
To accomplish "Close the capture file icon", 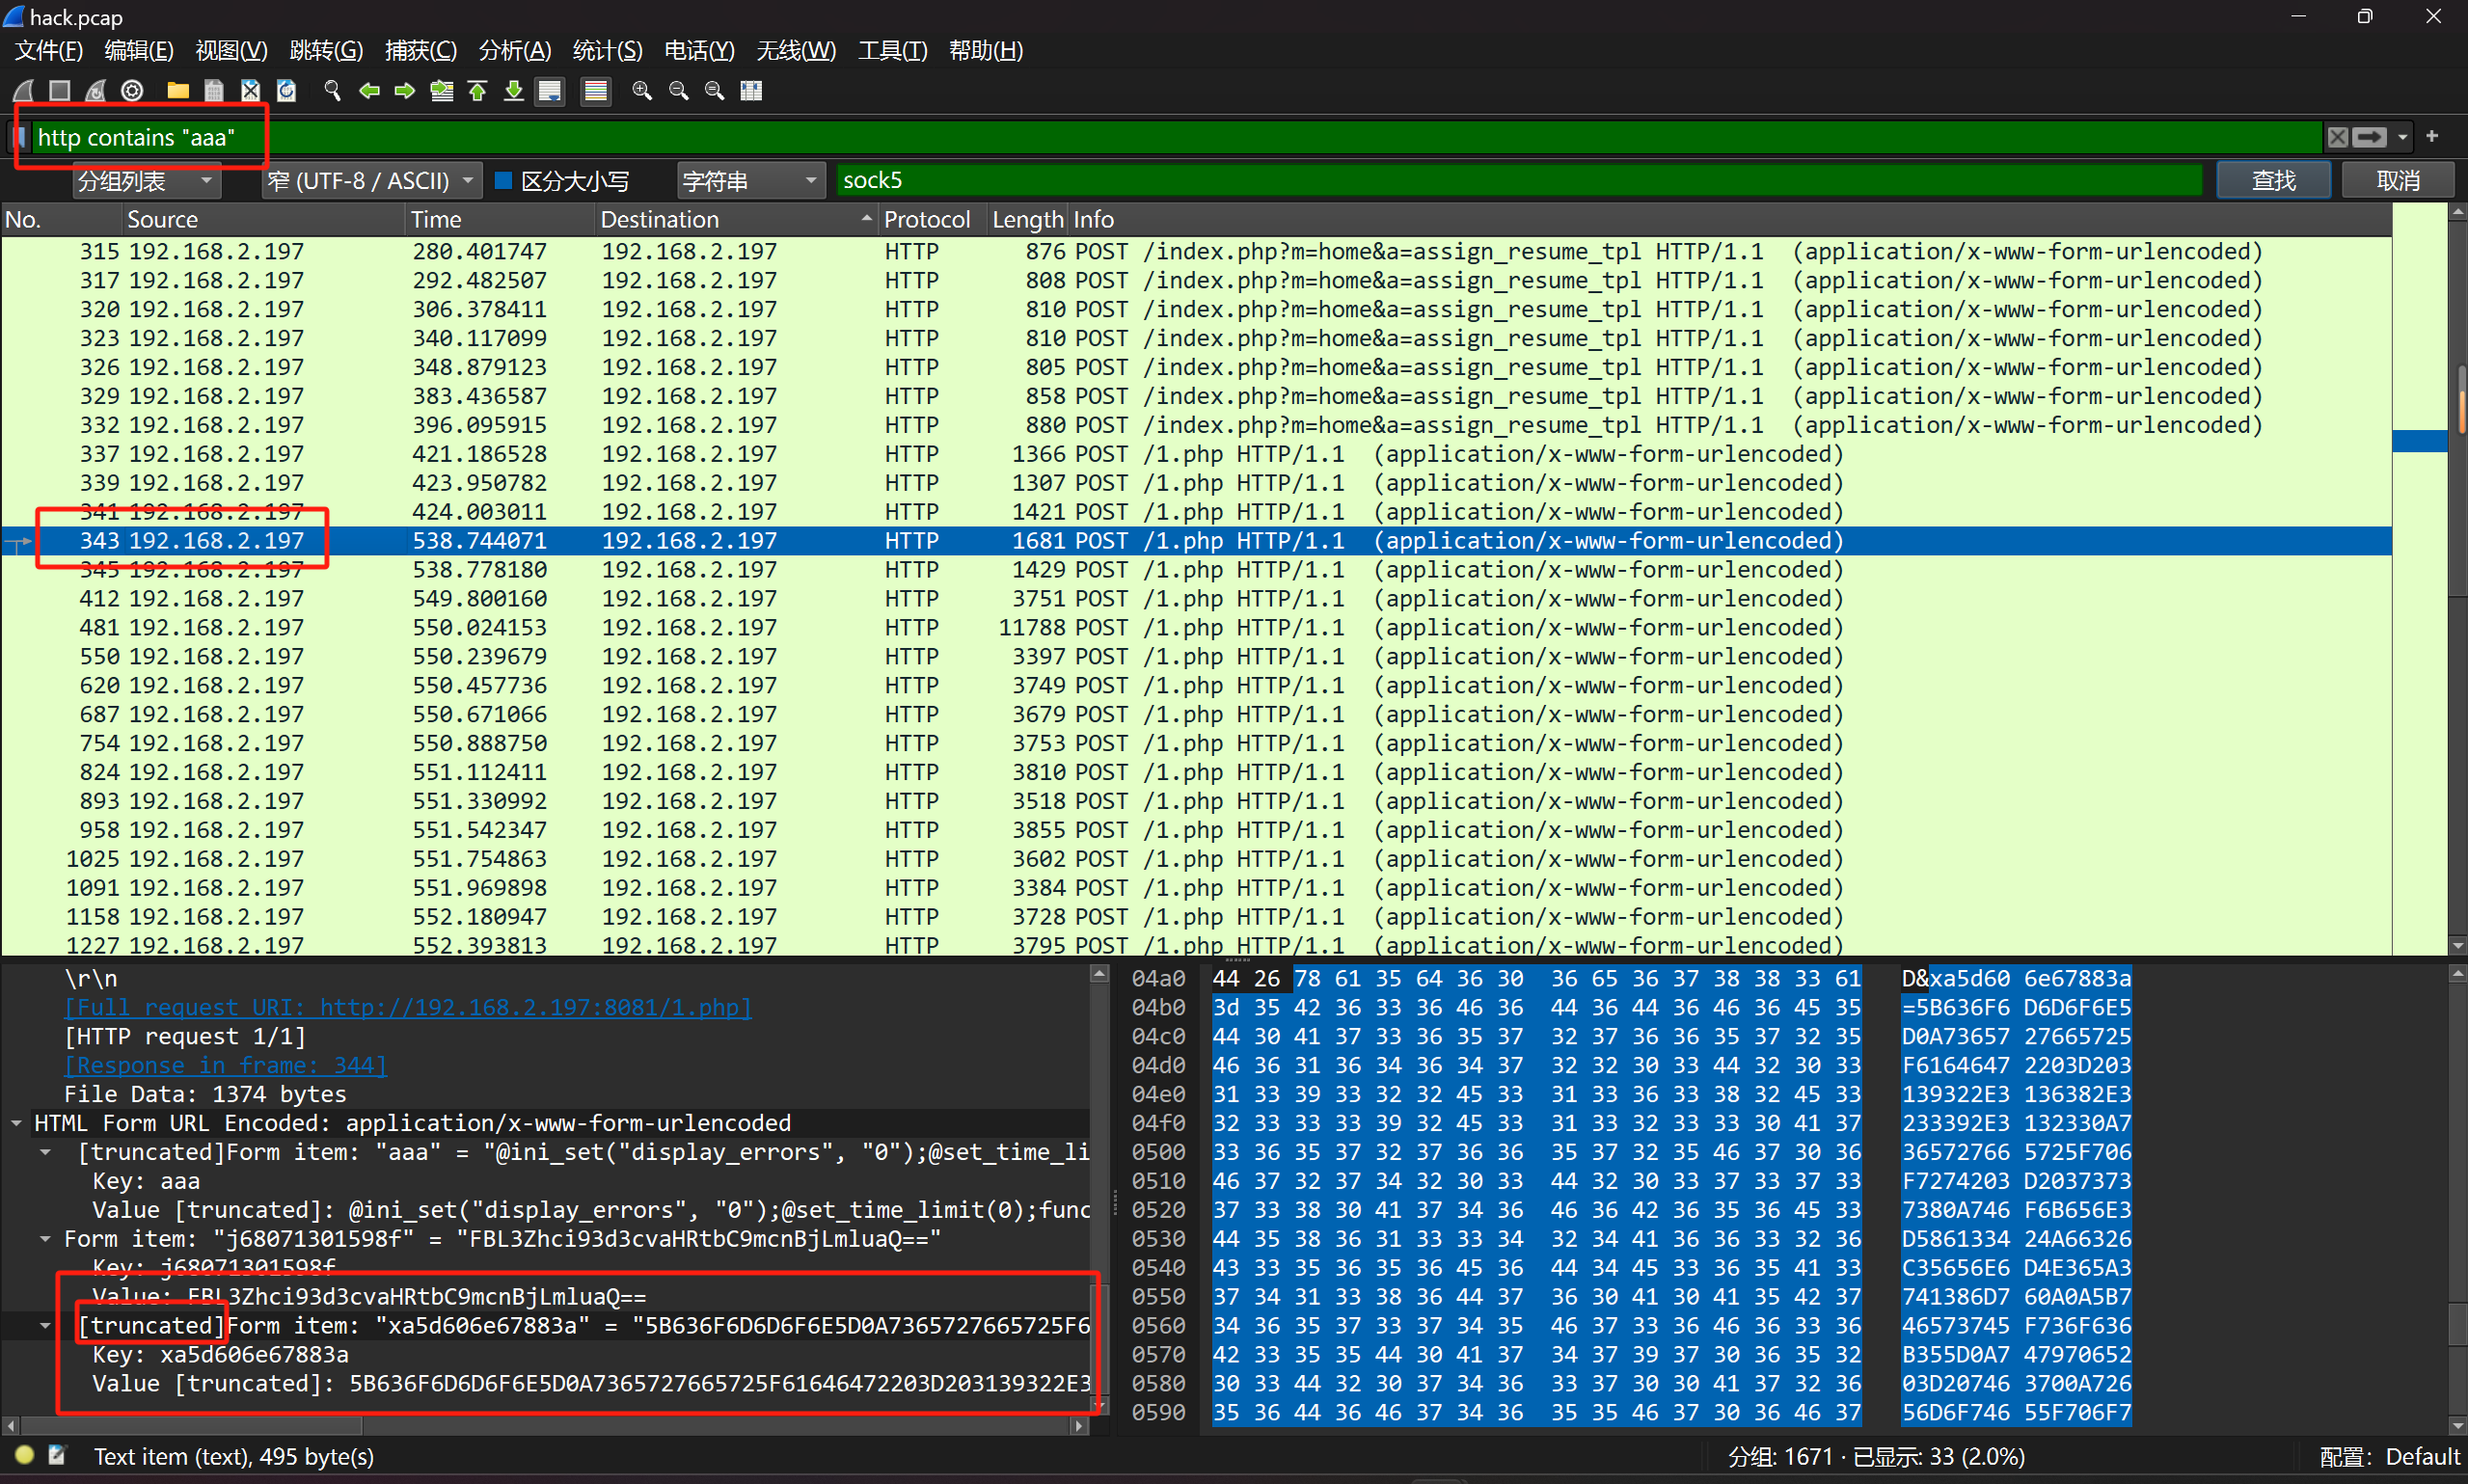I will 250,91.
